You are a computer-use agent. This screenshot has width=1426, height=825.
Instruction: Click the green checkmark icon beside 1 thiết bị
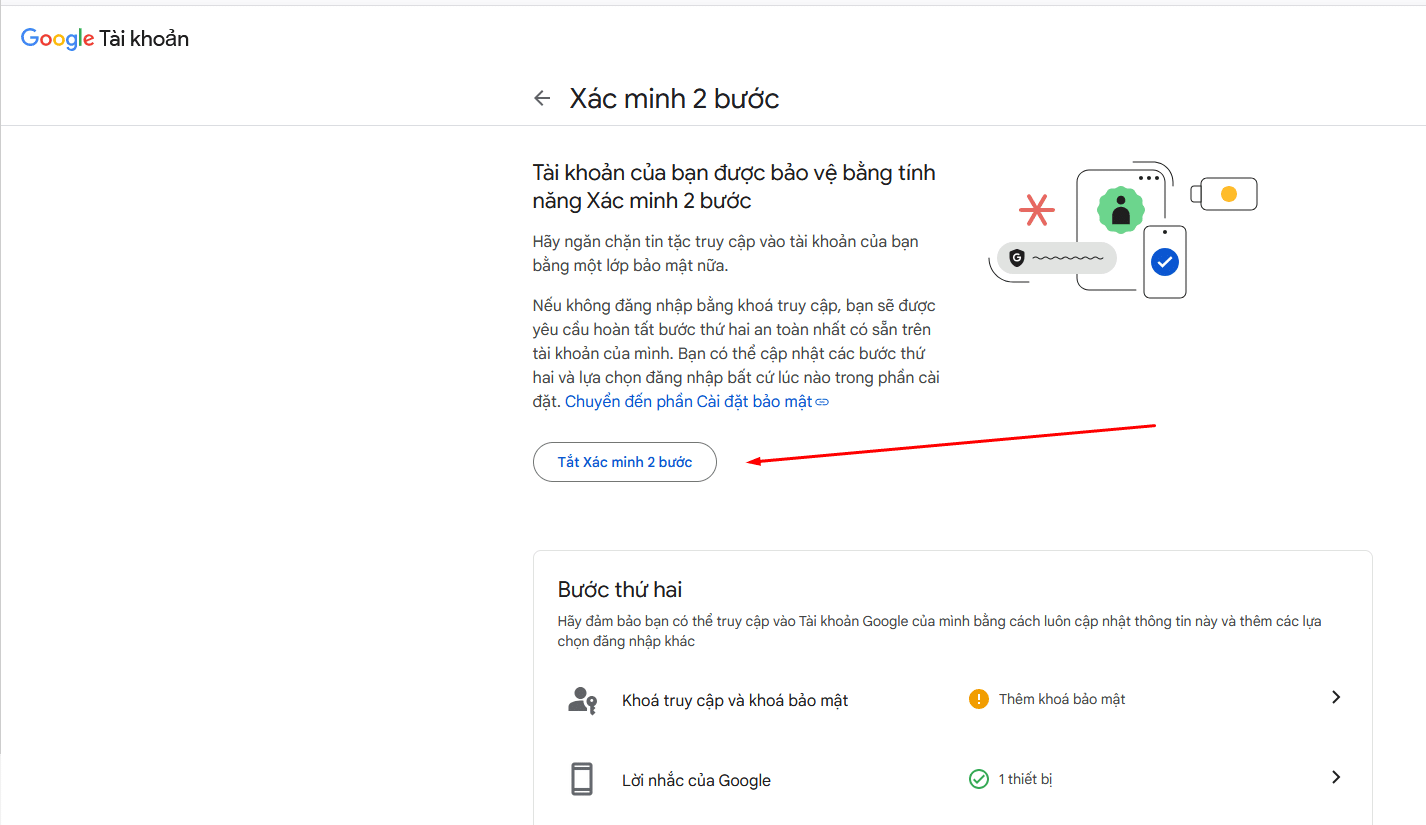click(978, 778)
